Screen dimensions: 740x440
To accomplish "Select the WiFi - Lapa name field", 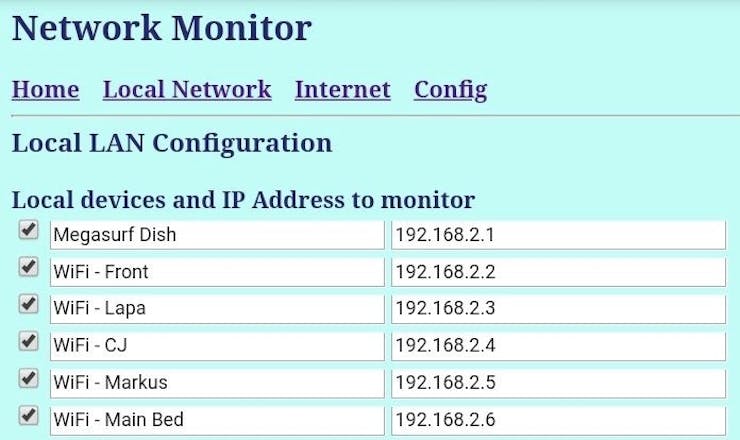I will point(217,309).
